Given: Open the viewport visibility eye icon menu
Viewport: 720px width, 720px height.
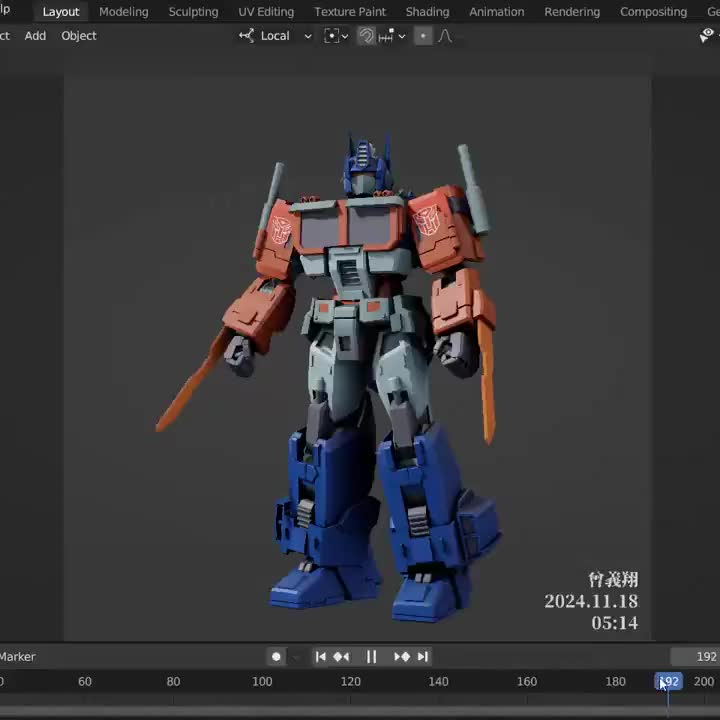Looking at the screenshot, I should click(707, 35).
